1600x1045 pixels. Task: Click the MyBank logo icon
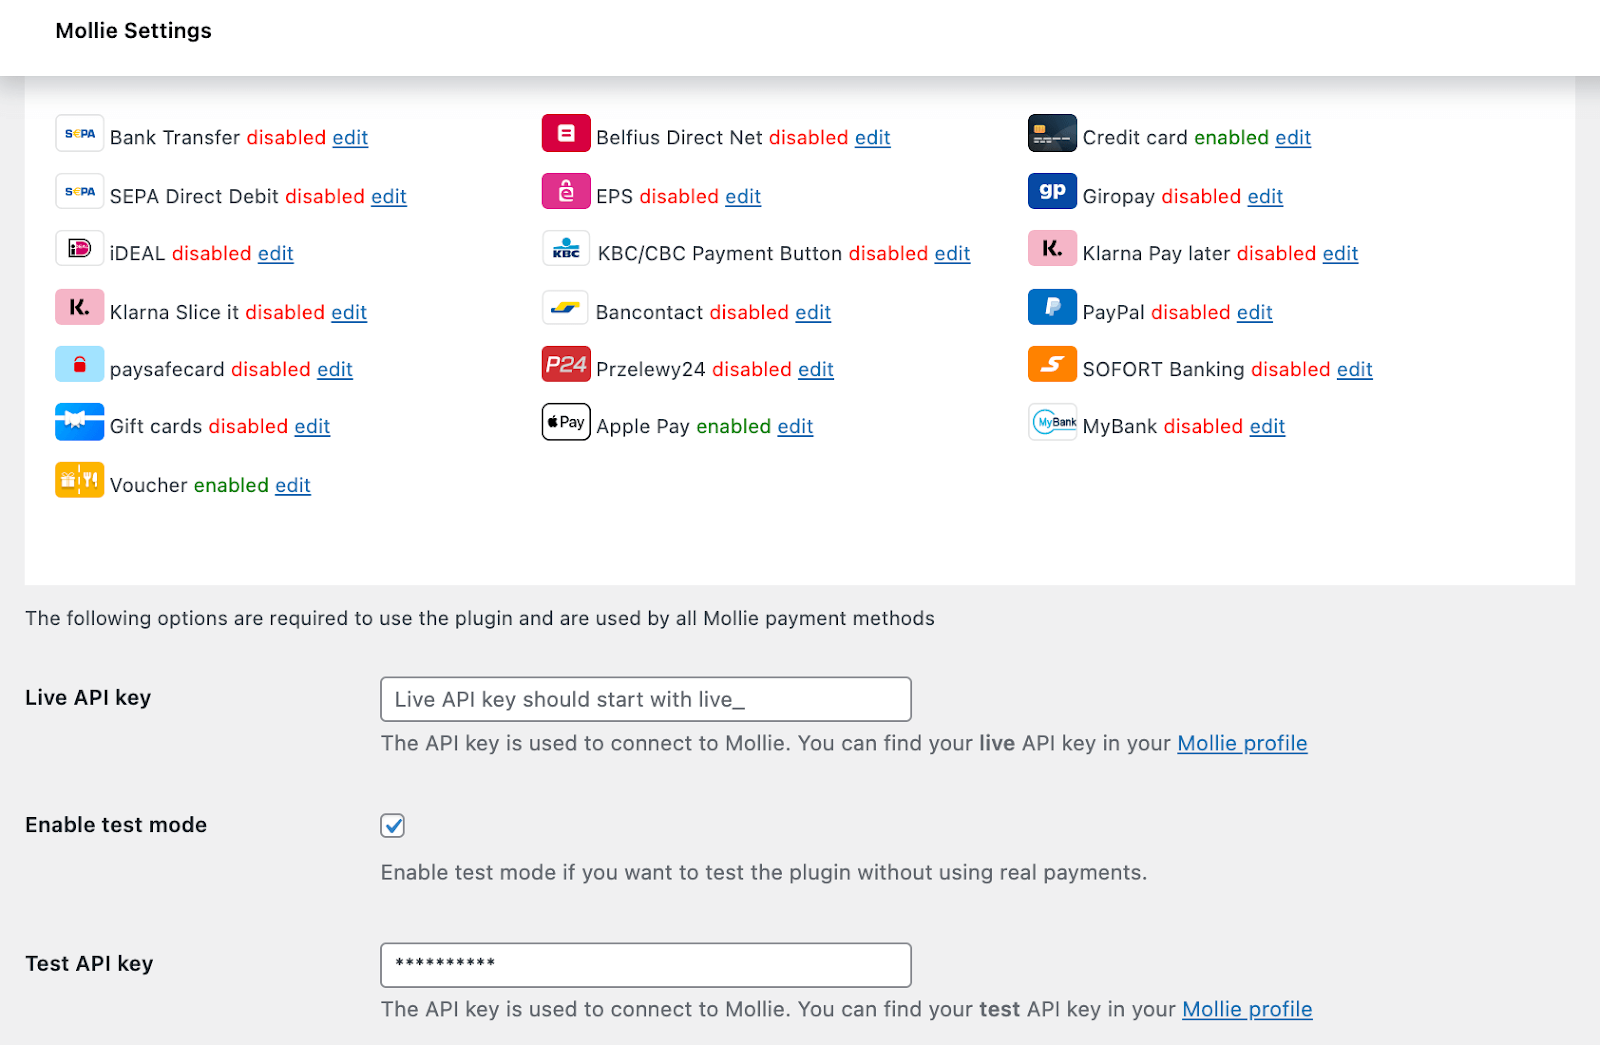point(1052,422)
